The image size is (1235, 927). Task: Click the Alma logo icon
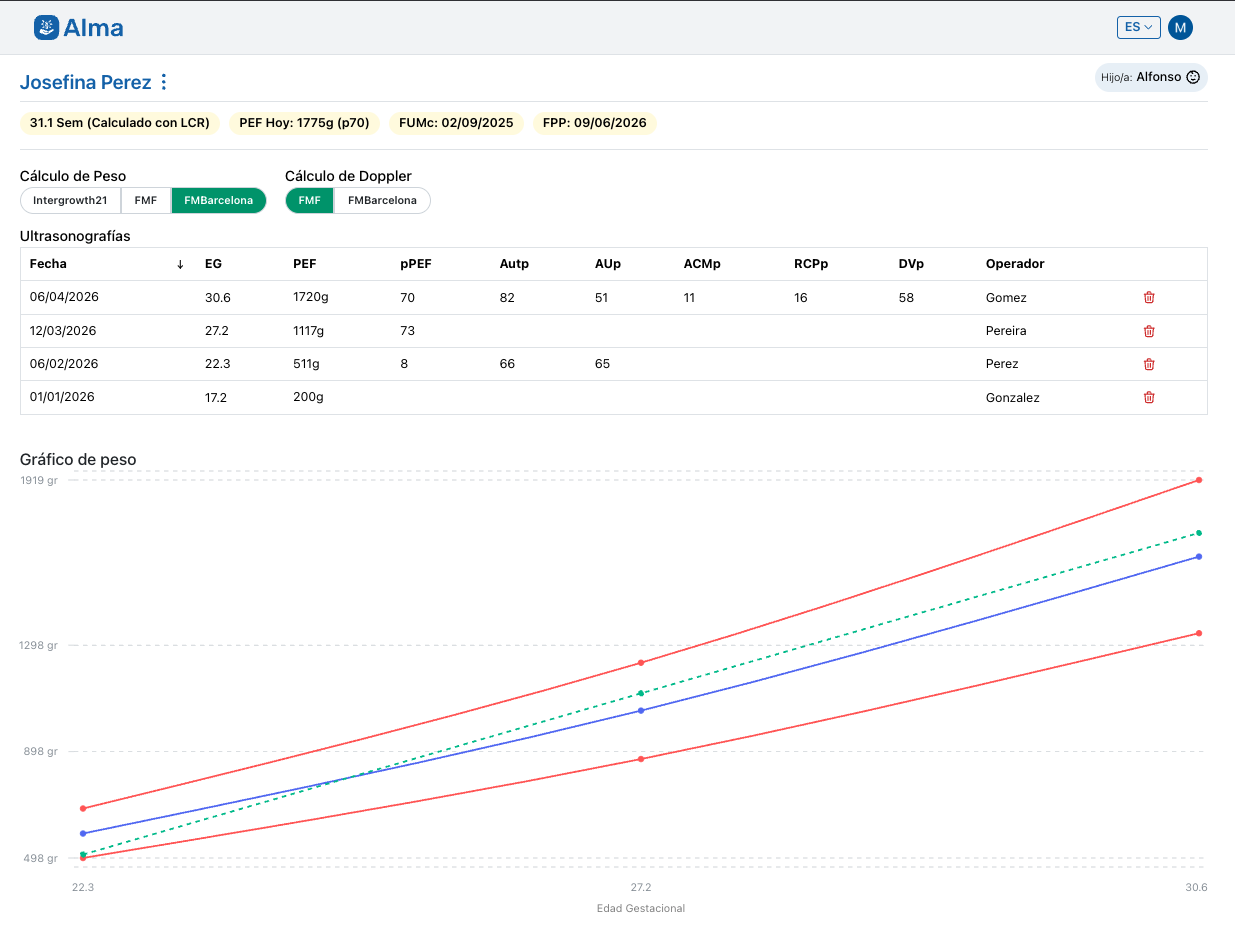point(46,28)
